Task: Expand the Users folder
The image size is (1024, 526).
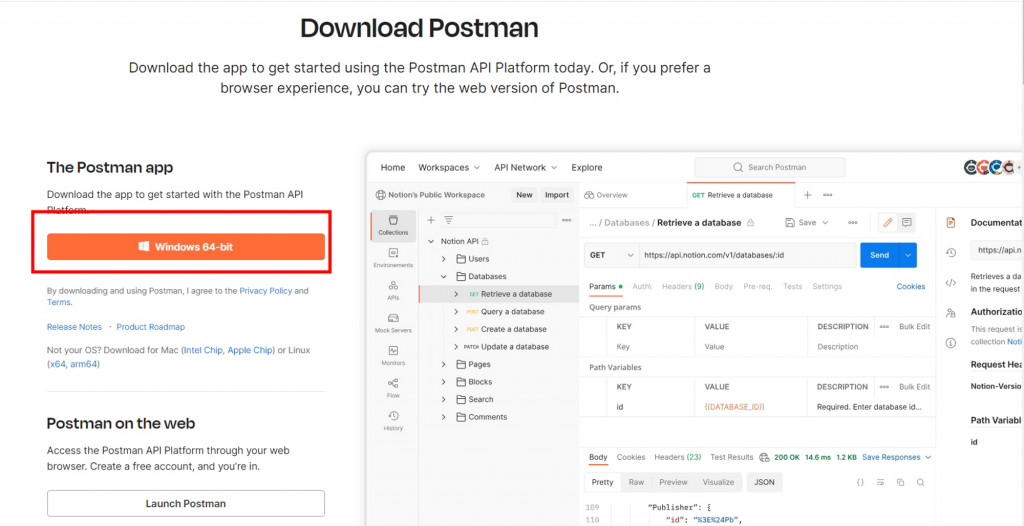Action: click(x=443, y=259)
